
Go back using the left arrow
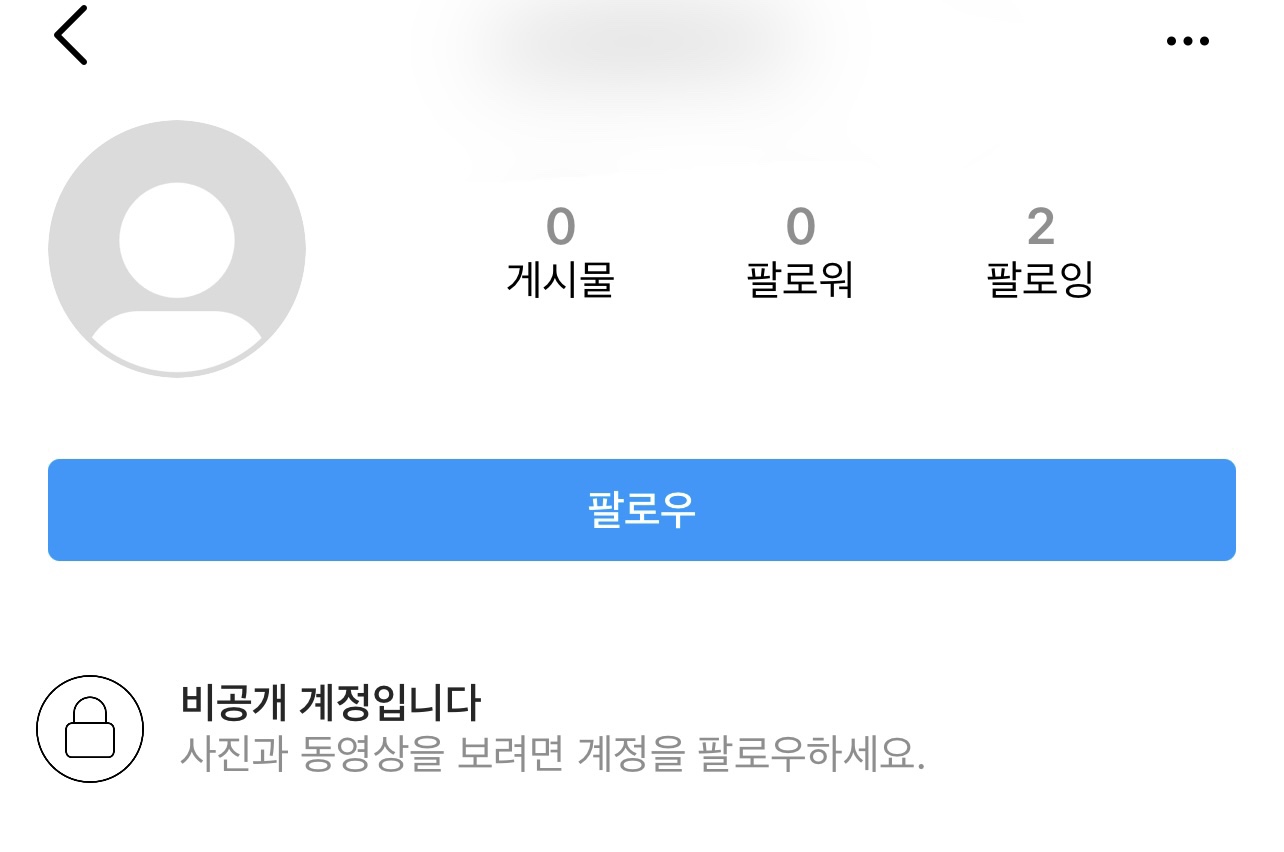click(70, 36)
